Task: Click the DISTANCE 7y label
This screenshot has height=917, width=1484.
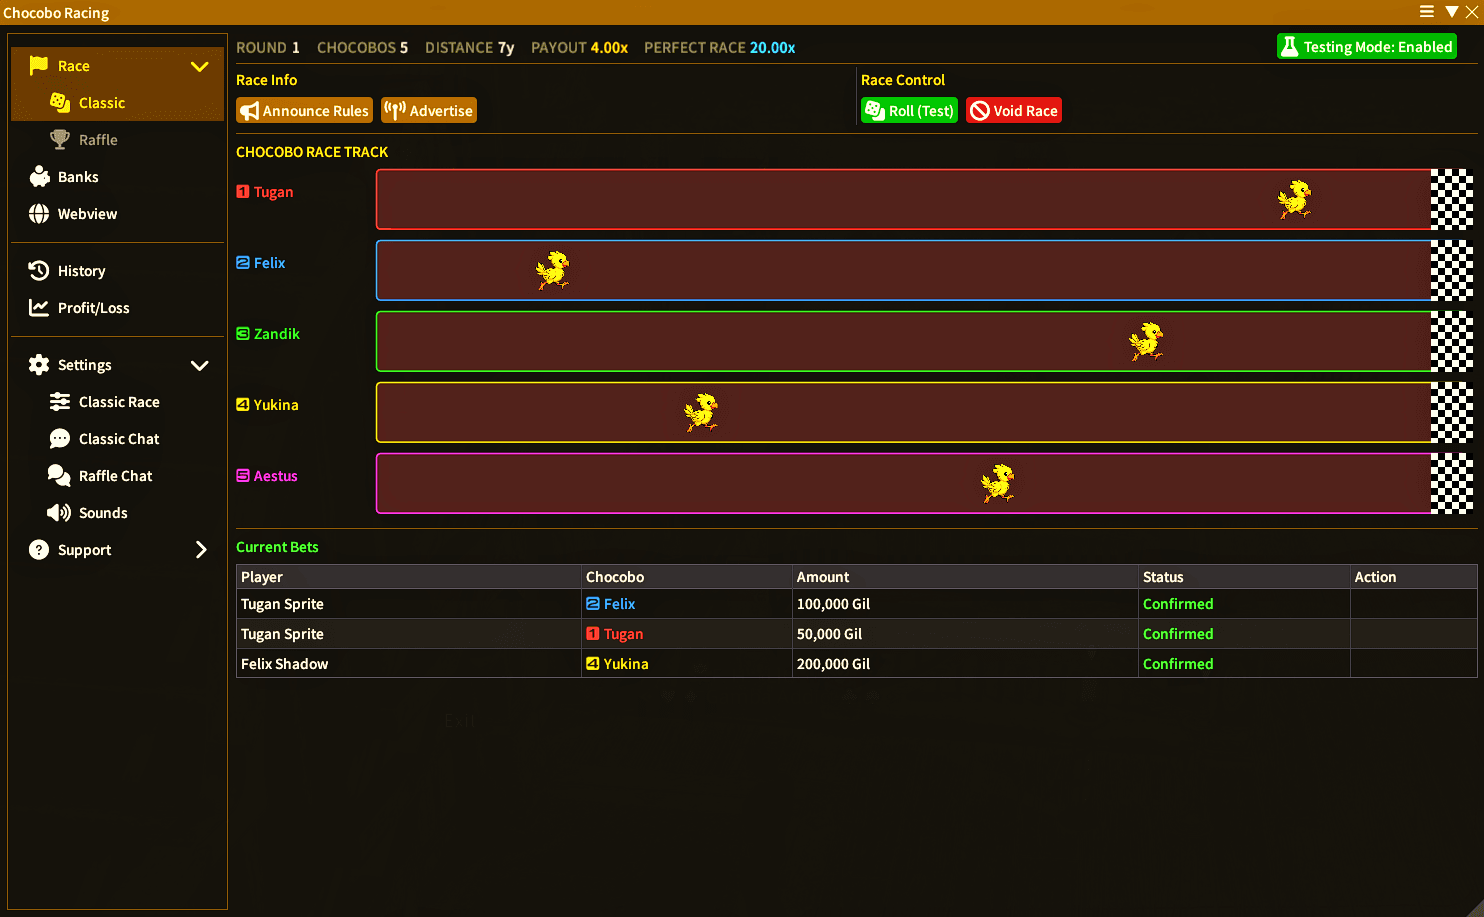Action: tap(469, 48)
